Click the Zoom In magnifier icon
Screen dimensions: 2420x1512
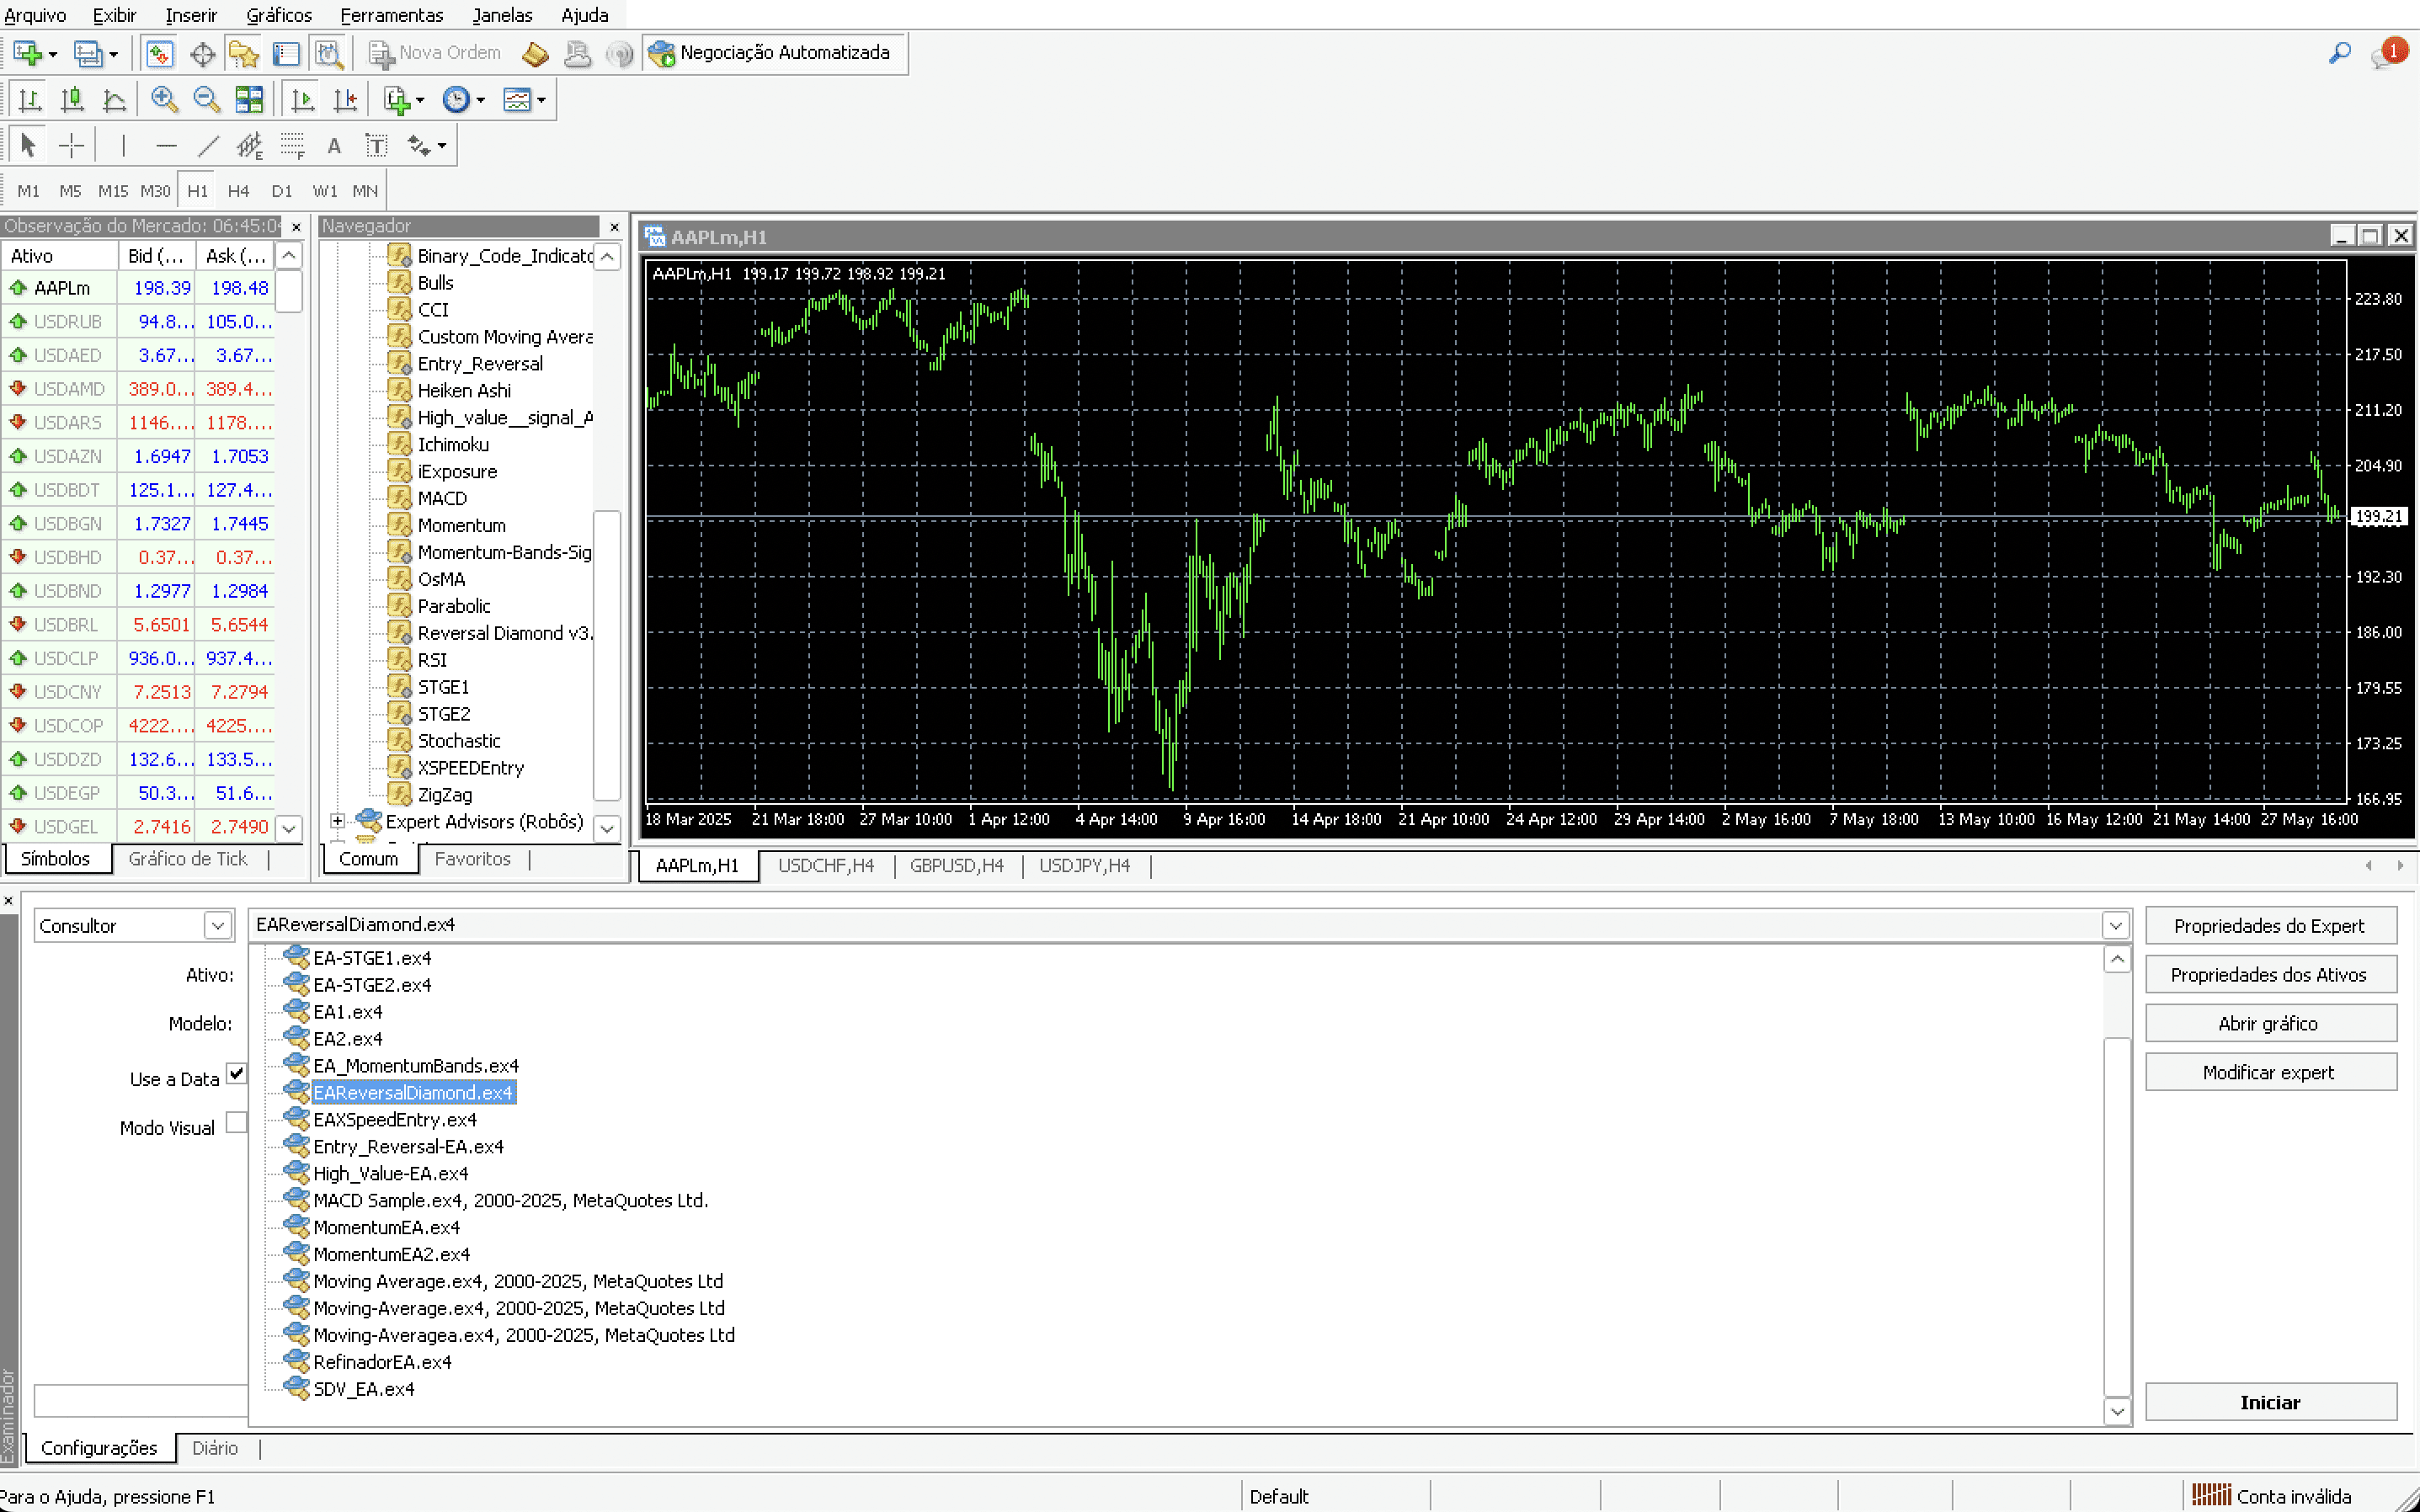click(164, 99)
